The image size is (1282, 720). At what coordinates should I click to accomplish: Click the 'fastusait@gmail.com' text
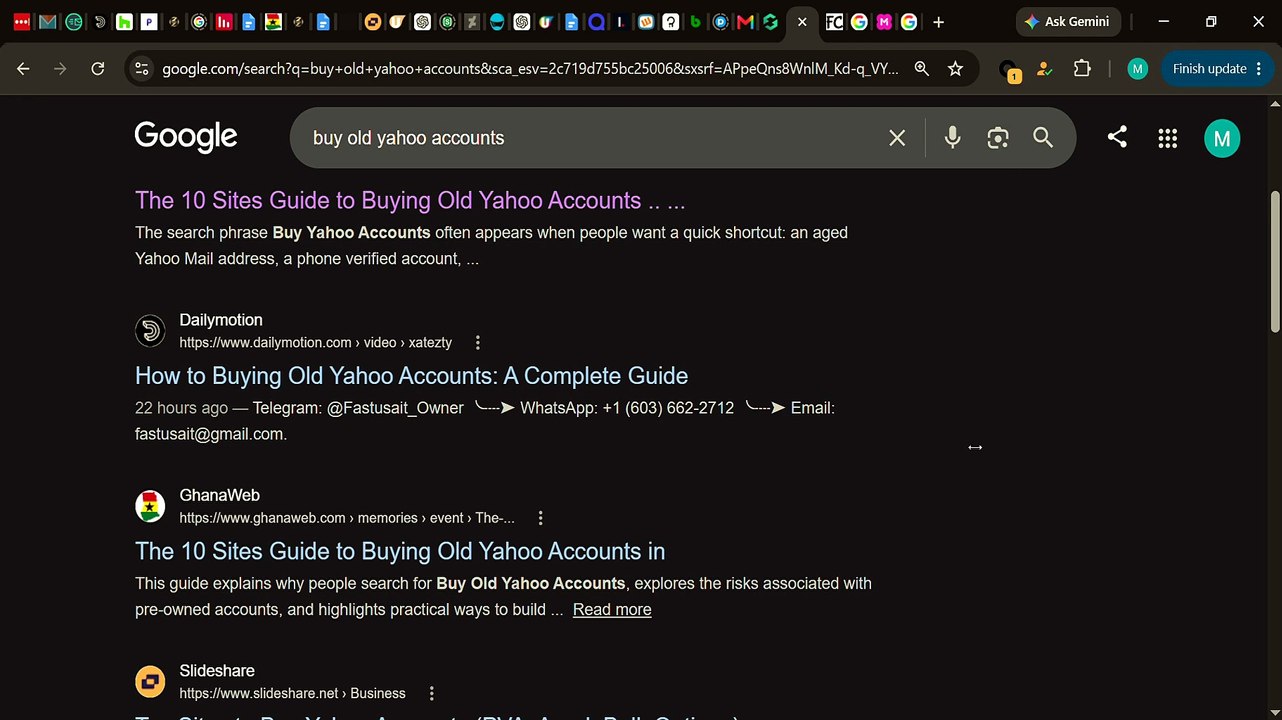coord(211,434)
